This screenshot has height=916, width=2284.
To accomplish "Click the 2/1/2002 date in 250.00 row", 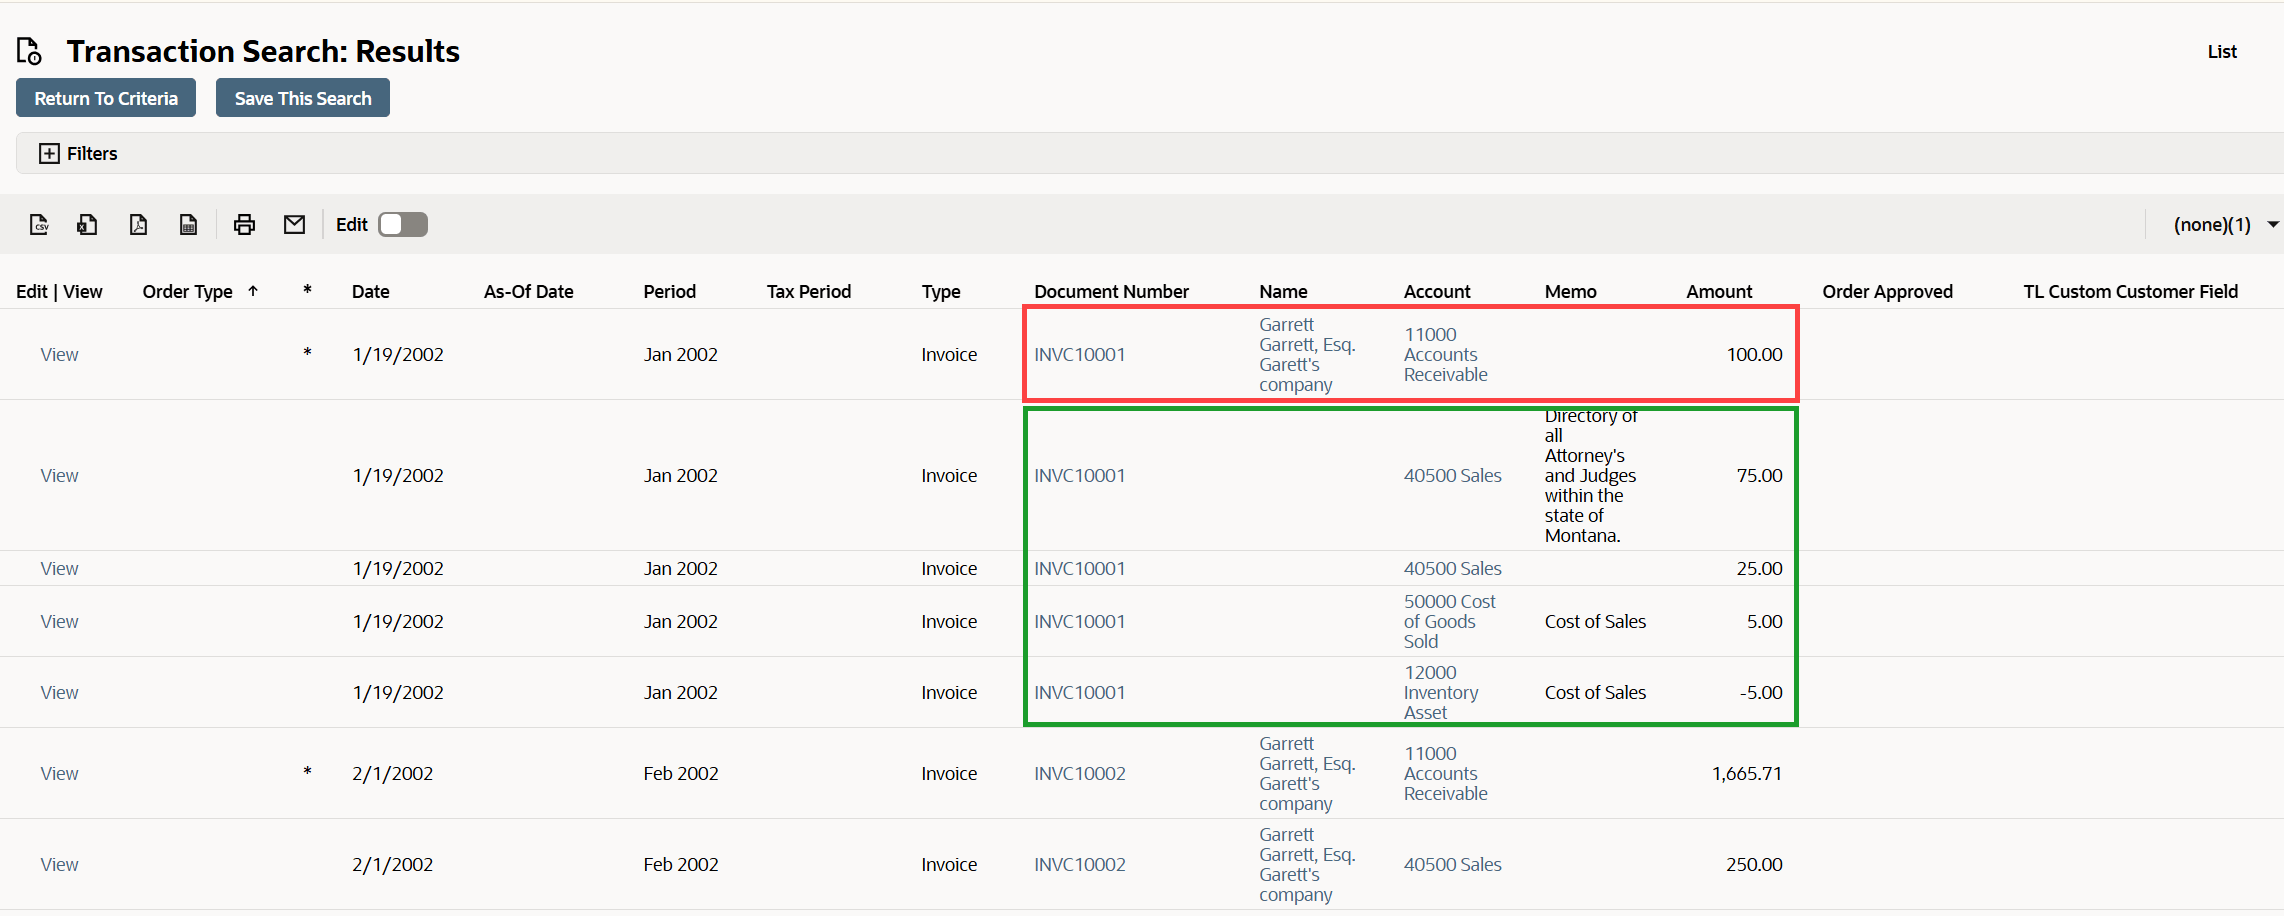I will coord(393,865).
